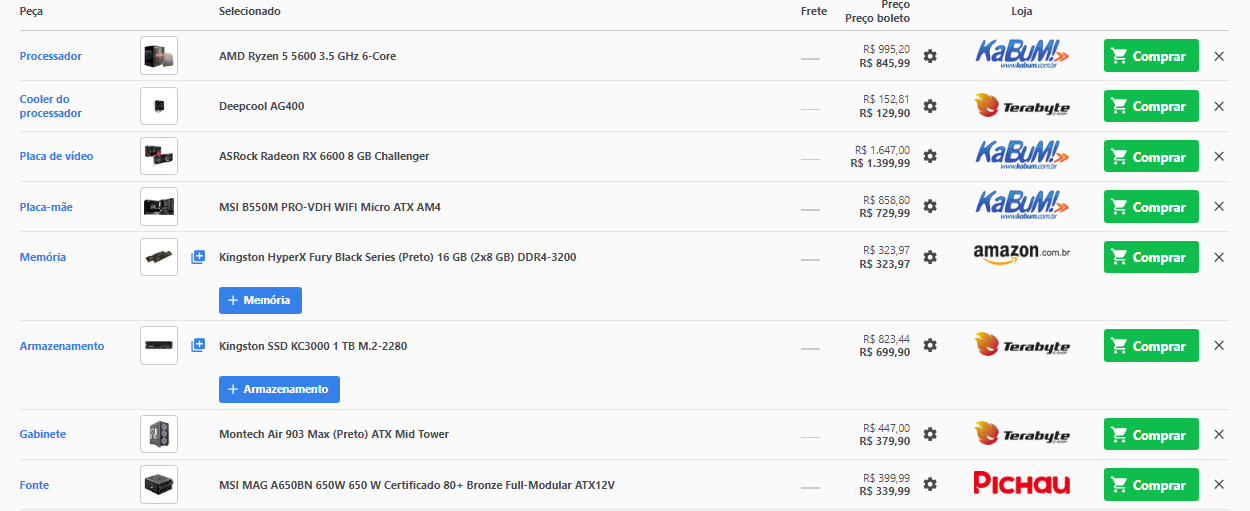
Task: Click Comprar for the Montech Air 903 Max
Action: click(1151, 435)
